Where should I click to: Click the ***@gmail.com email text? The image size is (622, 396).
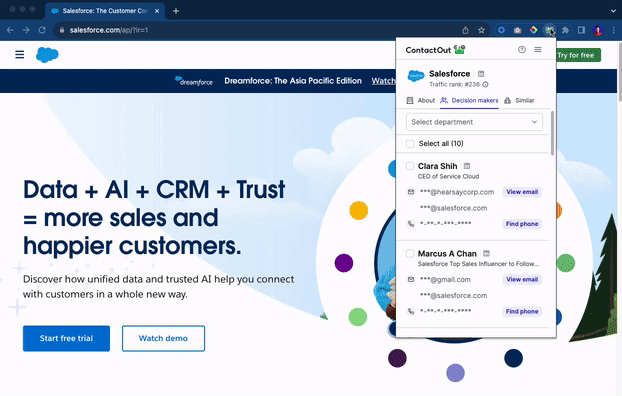[x=445, y=280]
